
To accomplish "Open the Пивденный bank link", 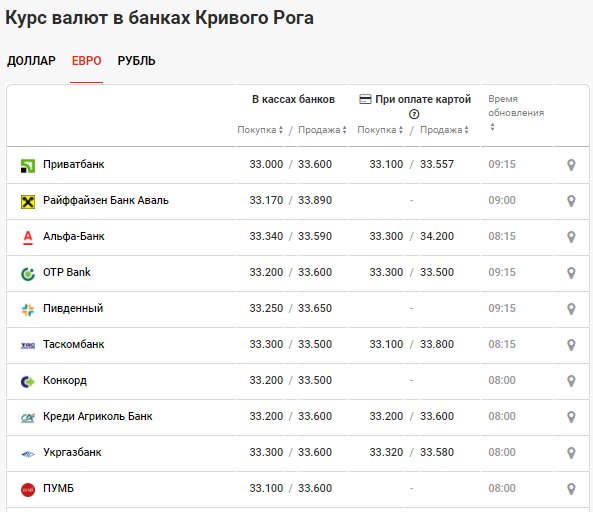I will (73, 308).
